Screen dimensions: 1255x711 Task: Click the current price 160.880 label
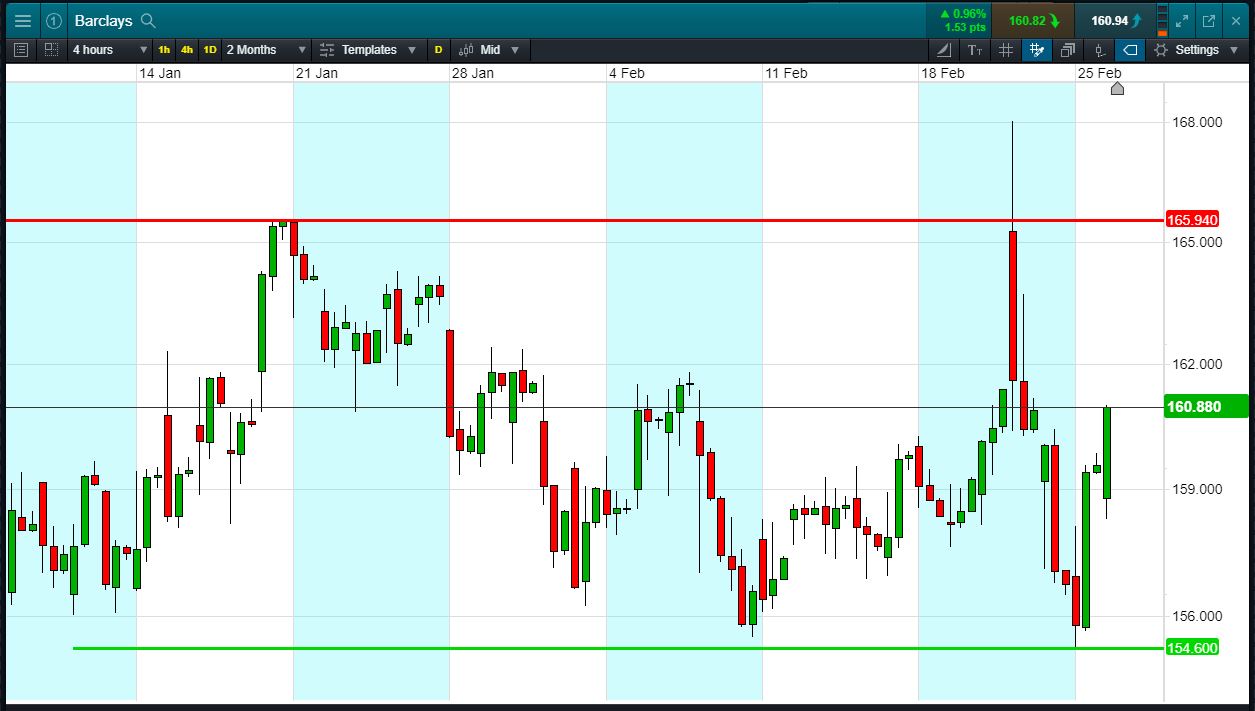(x=1207, y=407)
